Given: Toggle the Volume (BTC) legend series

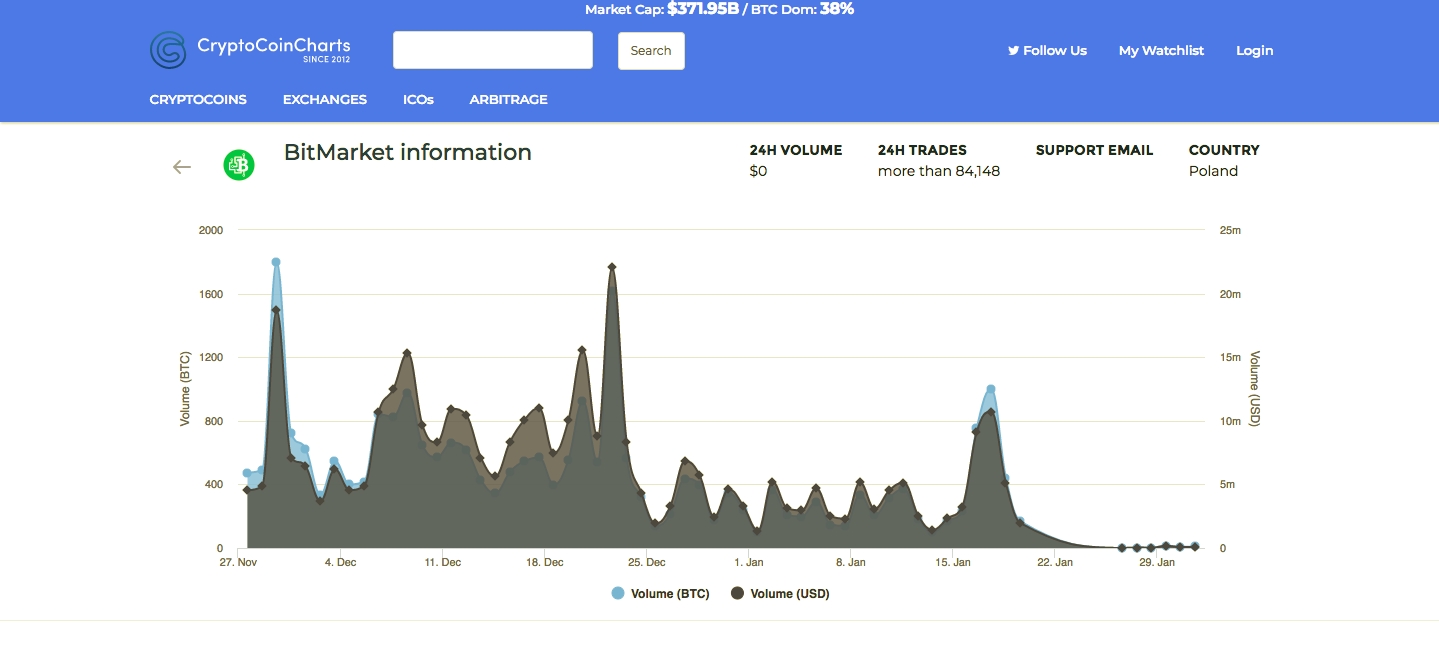Looking at the screenshot, I should (x=660, y=594).
